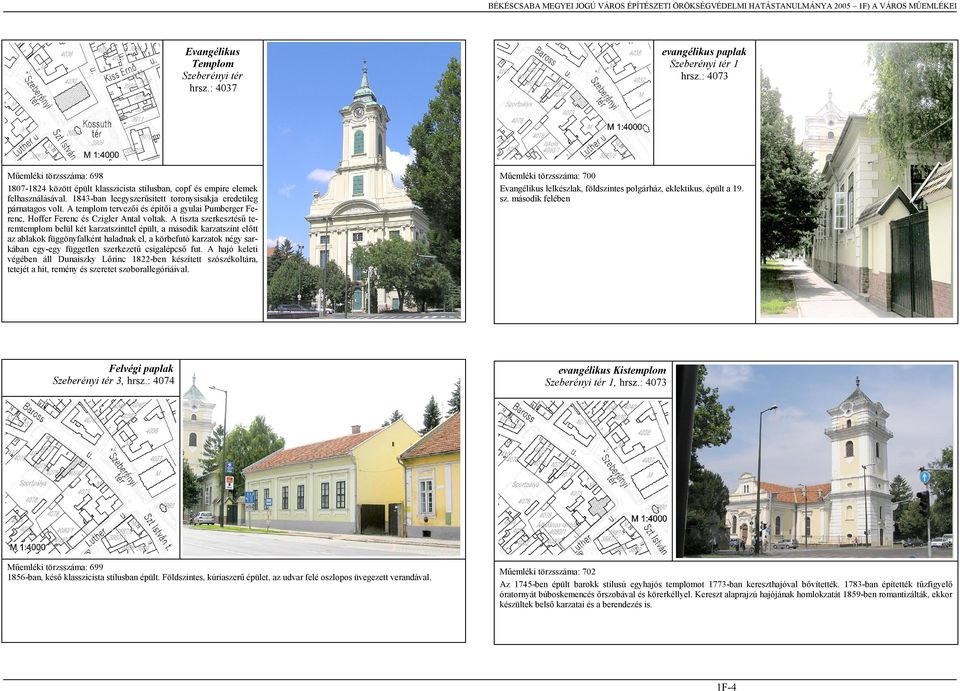The width and height of the screenshot is (960, 691).
Task: Click the evangélikus Kistemplom site map
Action: pos(583,478)
